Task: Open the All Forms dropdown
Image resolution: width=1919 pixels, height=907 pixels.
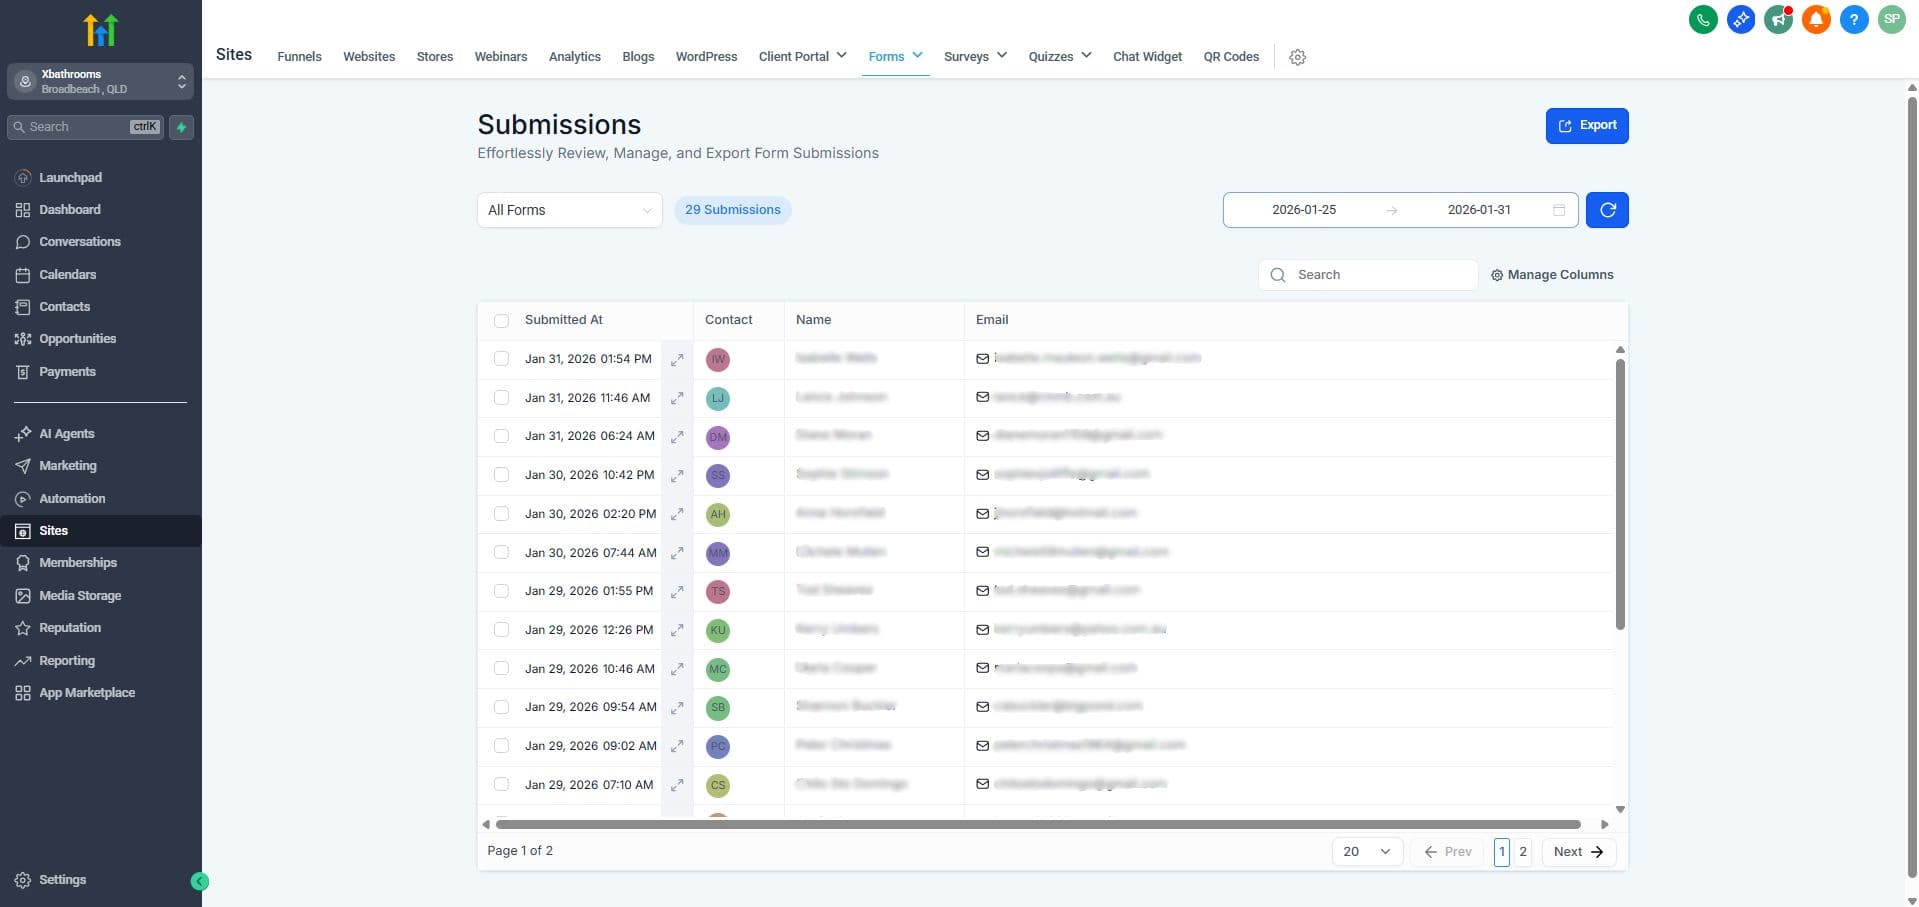Action: [x=569, y=210]
